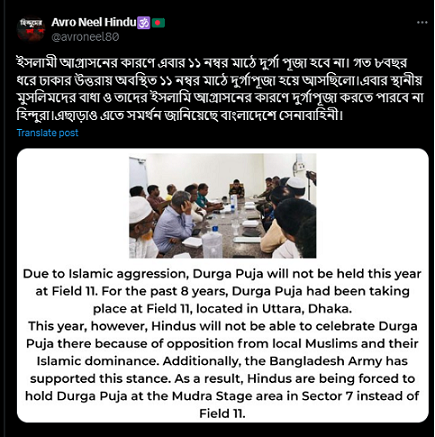Click the @avroneel80 handle

(85, 37)
